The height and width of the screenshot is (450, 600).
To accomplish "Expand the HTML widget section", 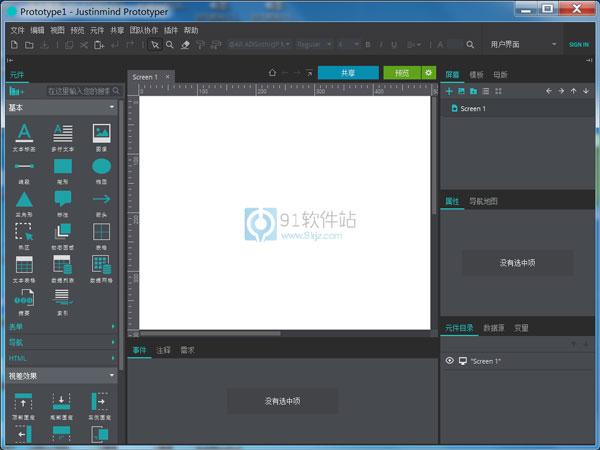I will coord(60,357).
